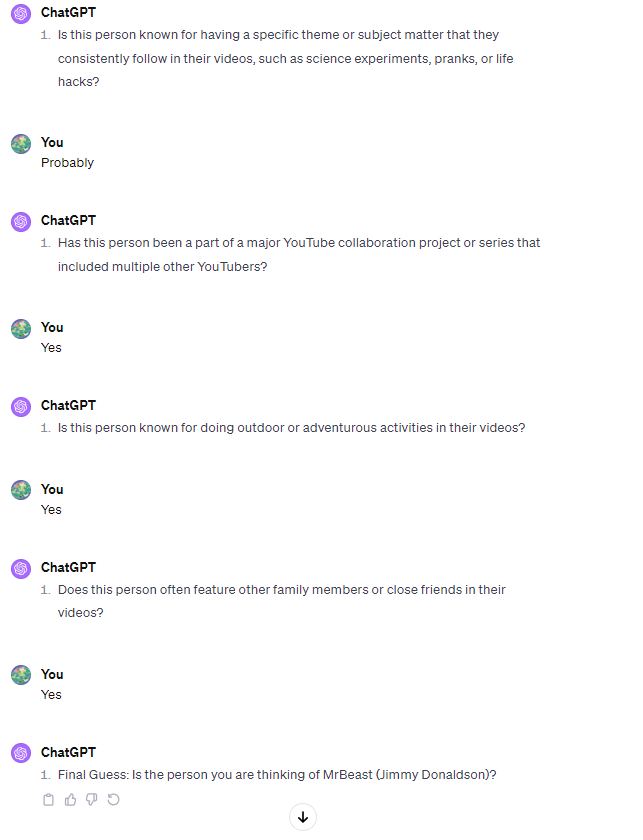Click ChatGPT logo beside outdoor activities question
This screenshot has width=643, height=840.
(x=21, y=407)
